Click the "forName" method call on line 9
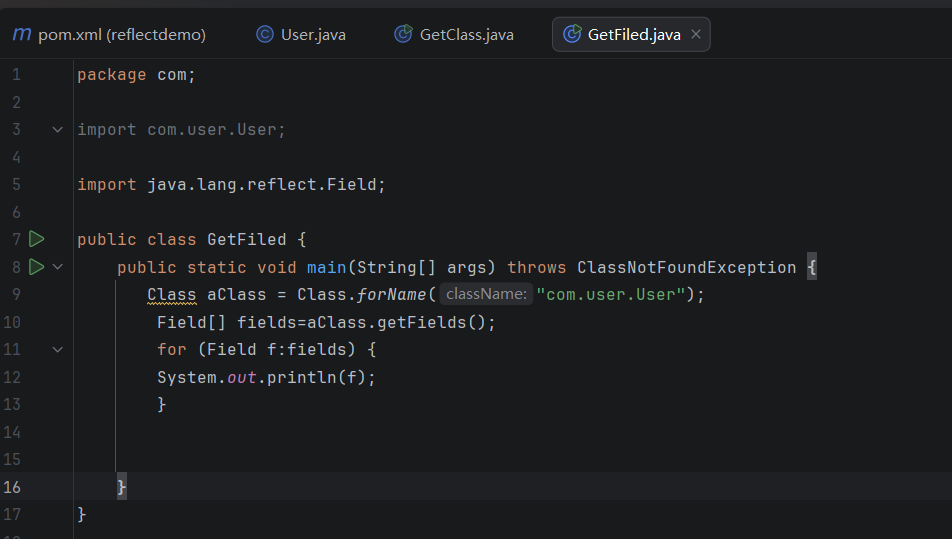Viewport: 952px width, 539px height. (391, 294)
